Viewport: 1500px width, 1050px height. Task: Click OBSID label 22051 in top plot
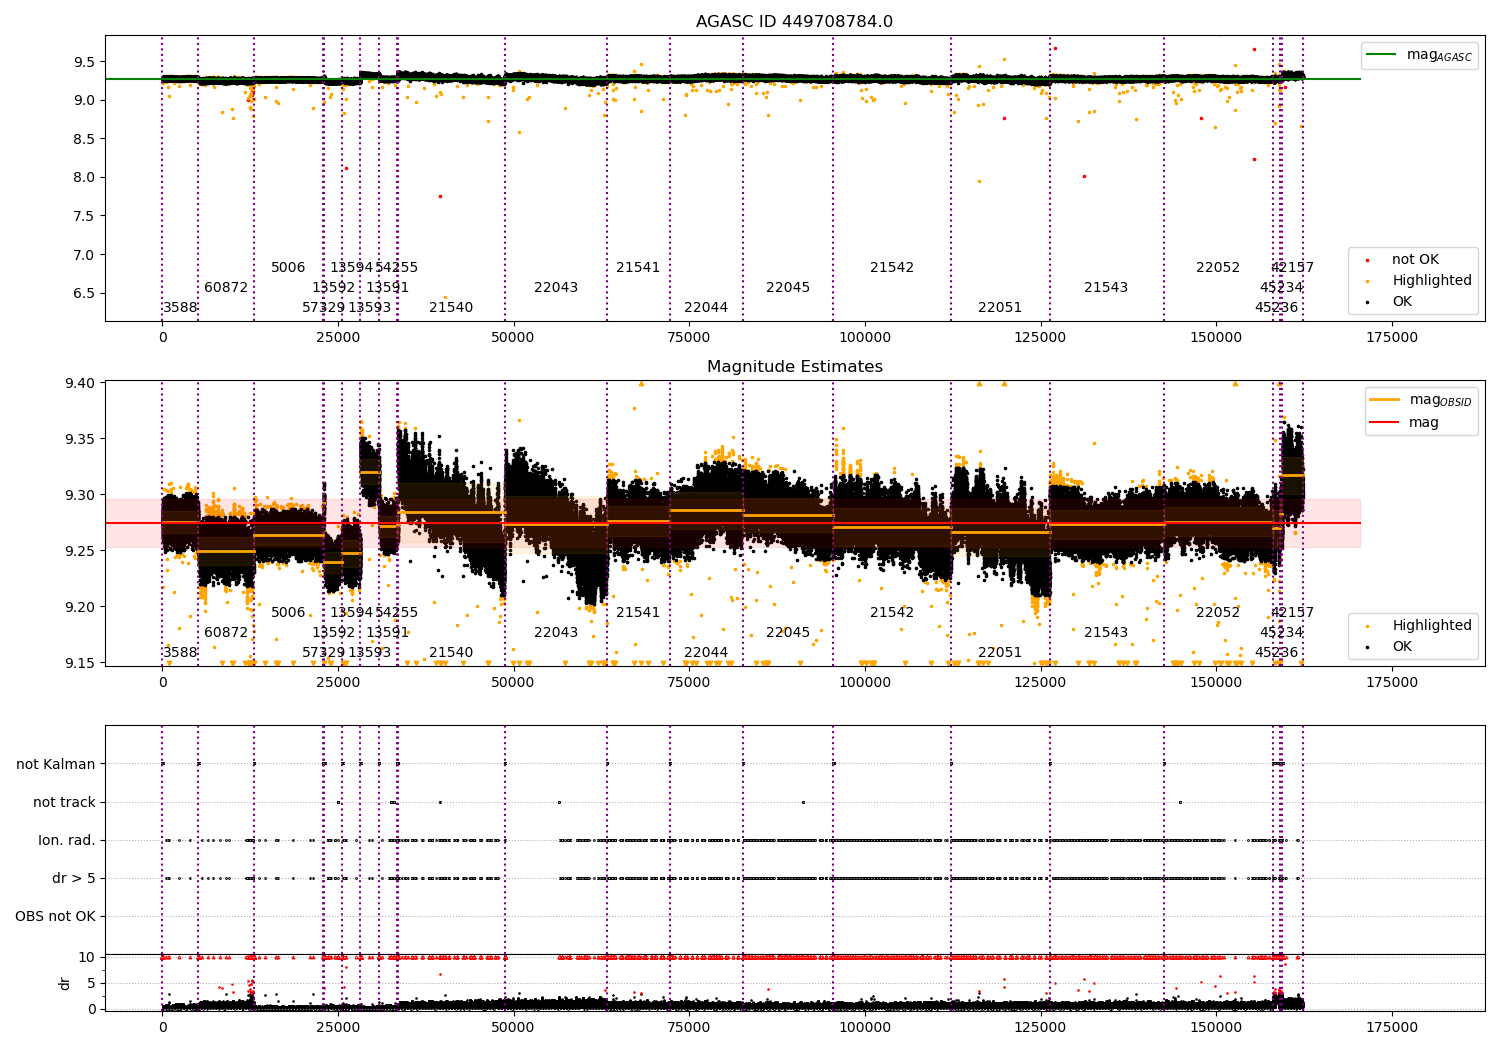coord(1000,307)
